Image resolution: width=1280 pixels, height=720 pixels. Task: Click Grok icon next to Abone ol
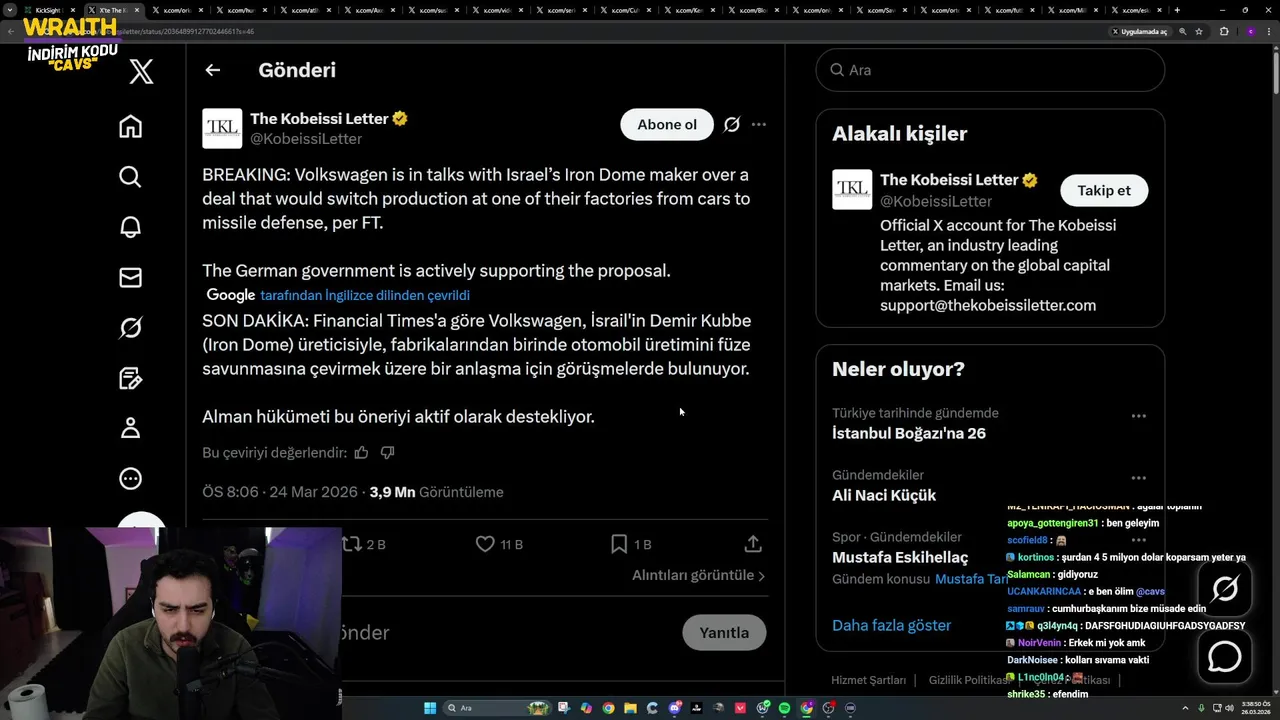point(732,125)
